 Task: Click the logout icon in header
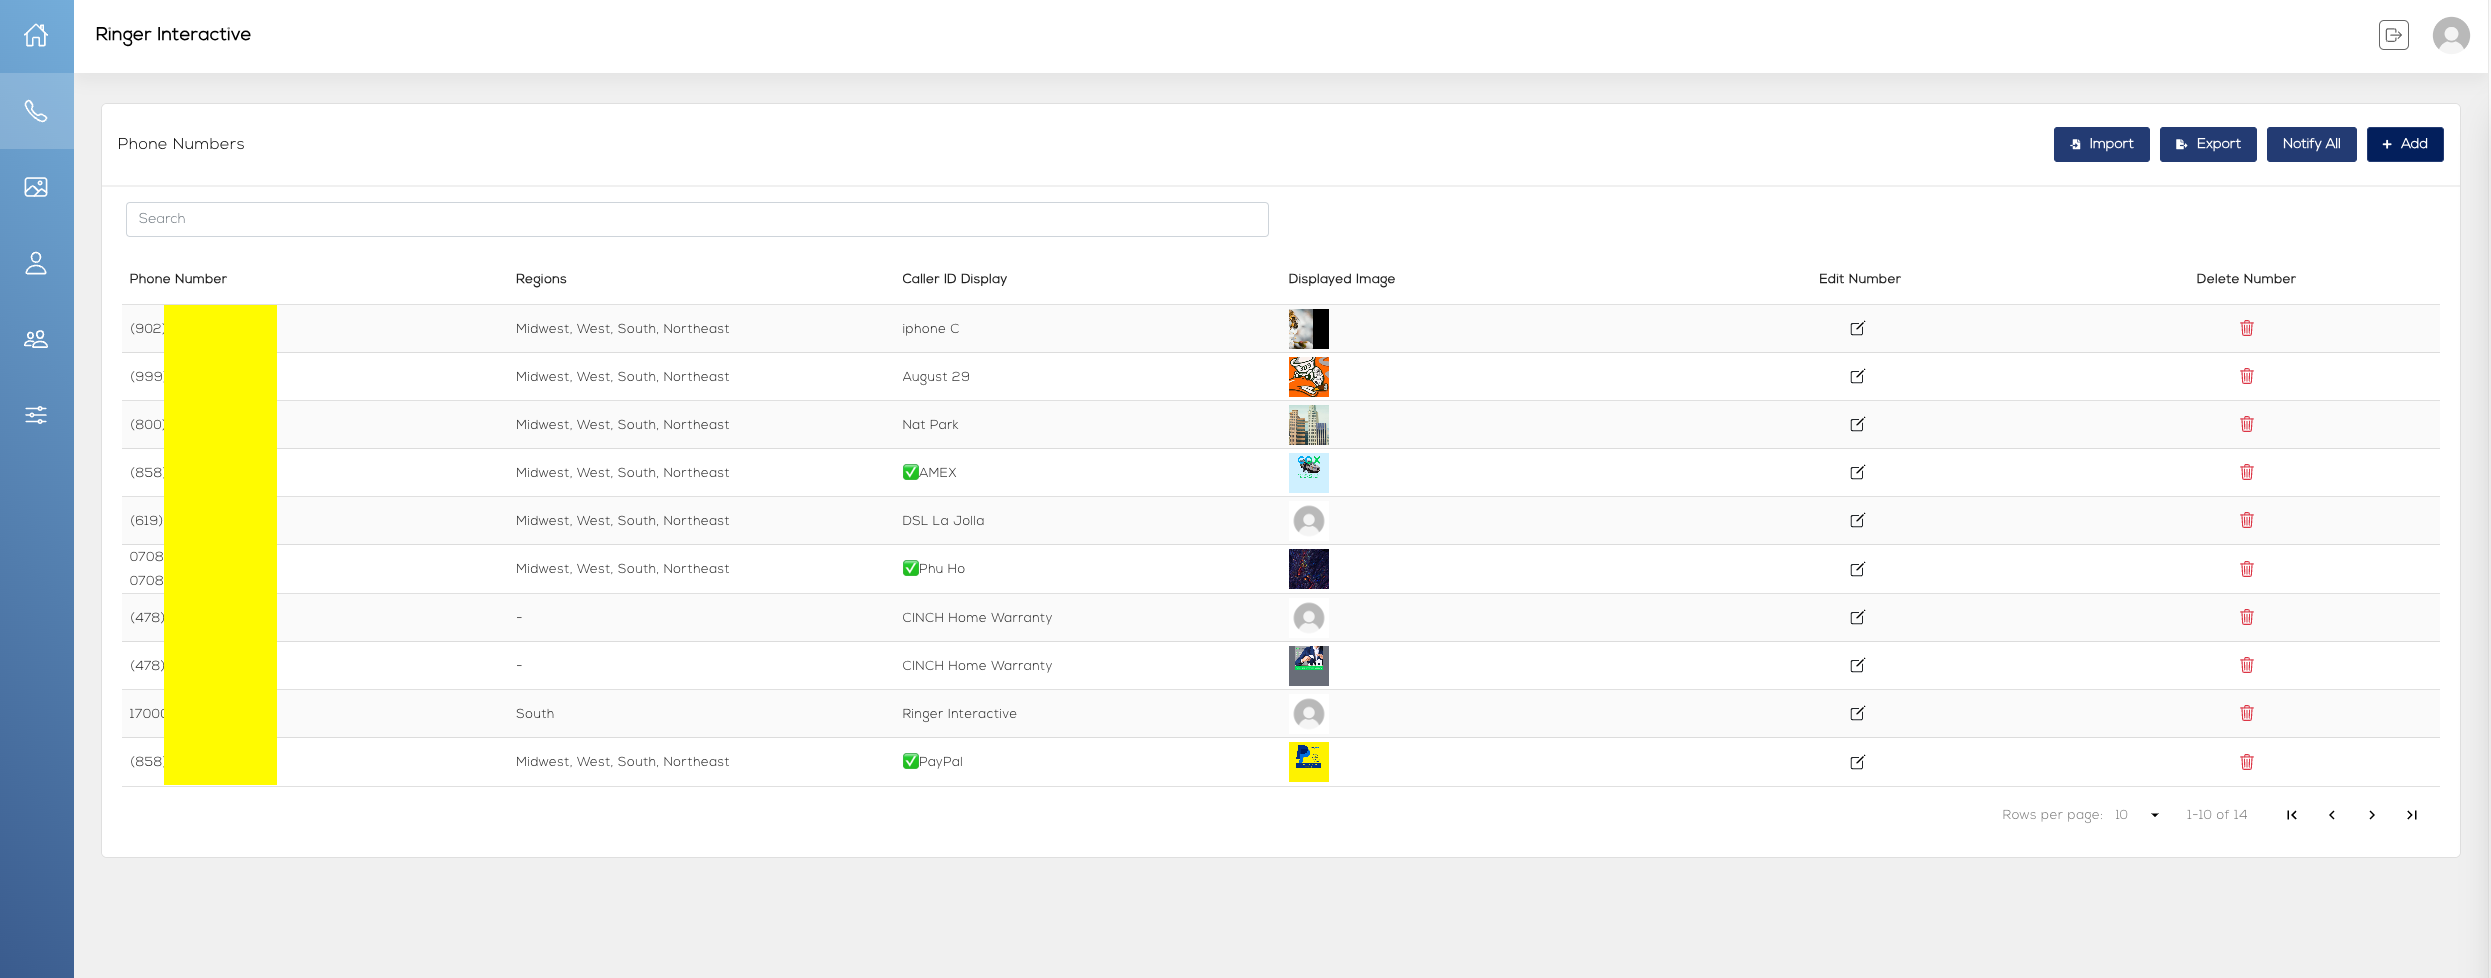[2393, 35]
